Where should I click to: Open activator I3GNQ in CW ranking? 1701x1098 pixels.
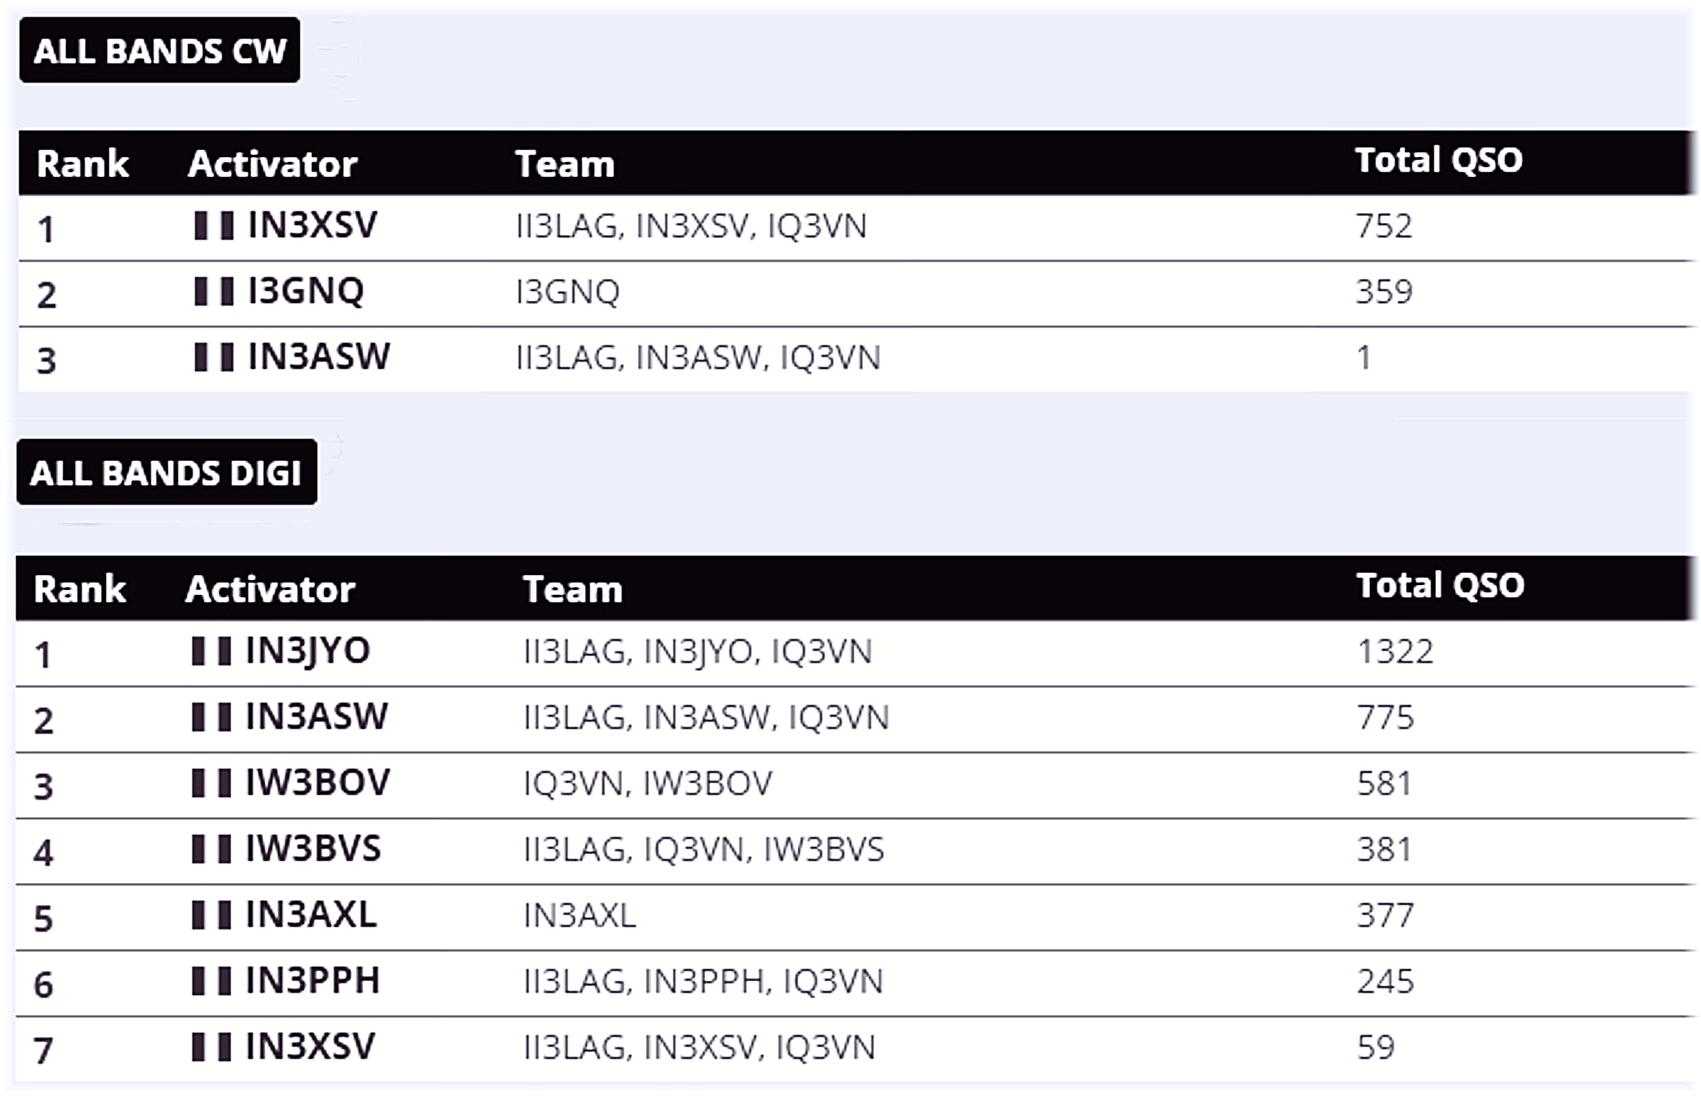306,292
